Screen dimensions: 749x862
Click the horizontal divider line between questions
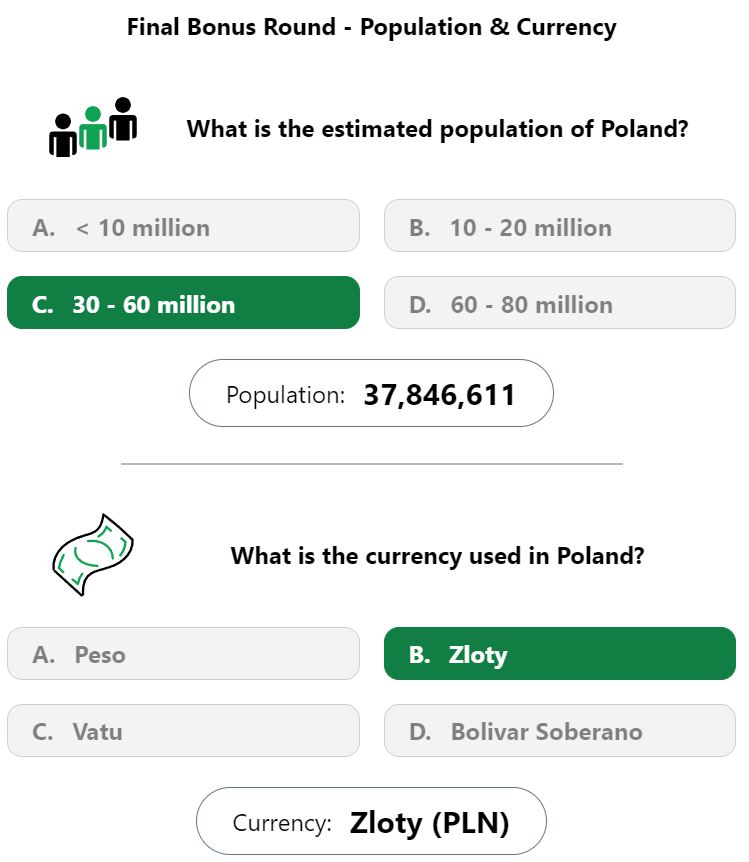pos(372,463)
